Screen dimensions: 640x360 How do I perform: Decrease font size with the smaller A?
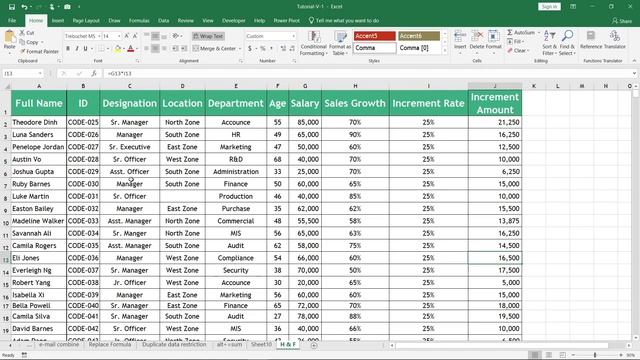[x=135, y=36]
